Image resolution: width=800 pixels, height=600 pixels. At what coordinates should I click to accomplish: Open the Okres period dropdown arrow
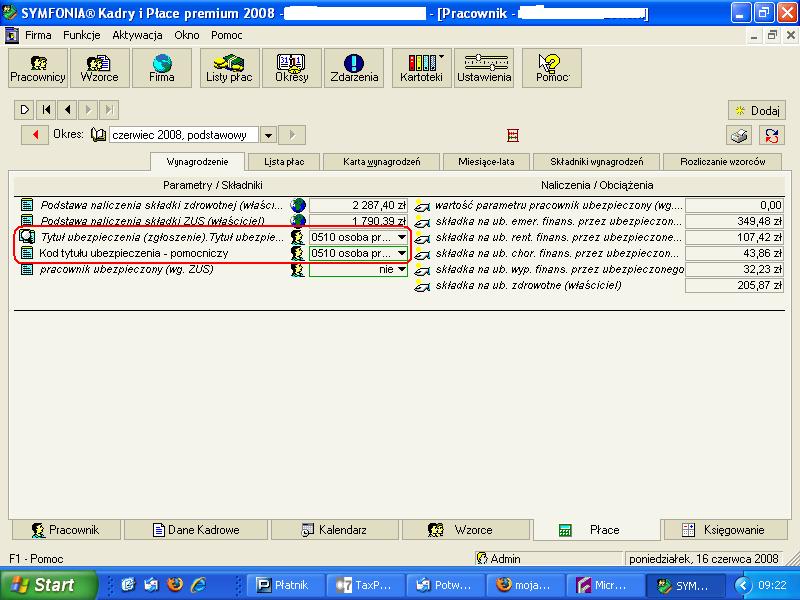[268, 135]
